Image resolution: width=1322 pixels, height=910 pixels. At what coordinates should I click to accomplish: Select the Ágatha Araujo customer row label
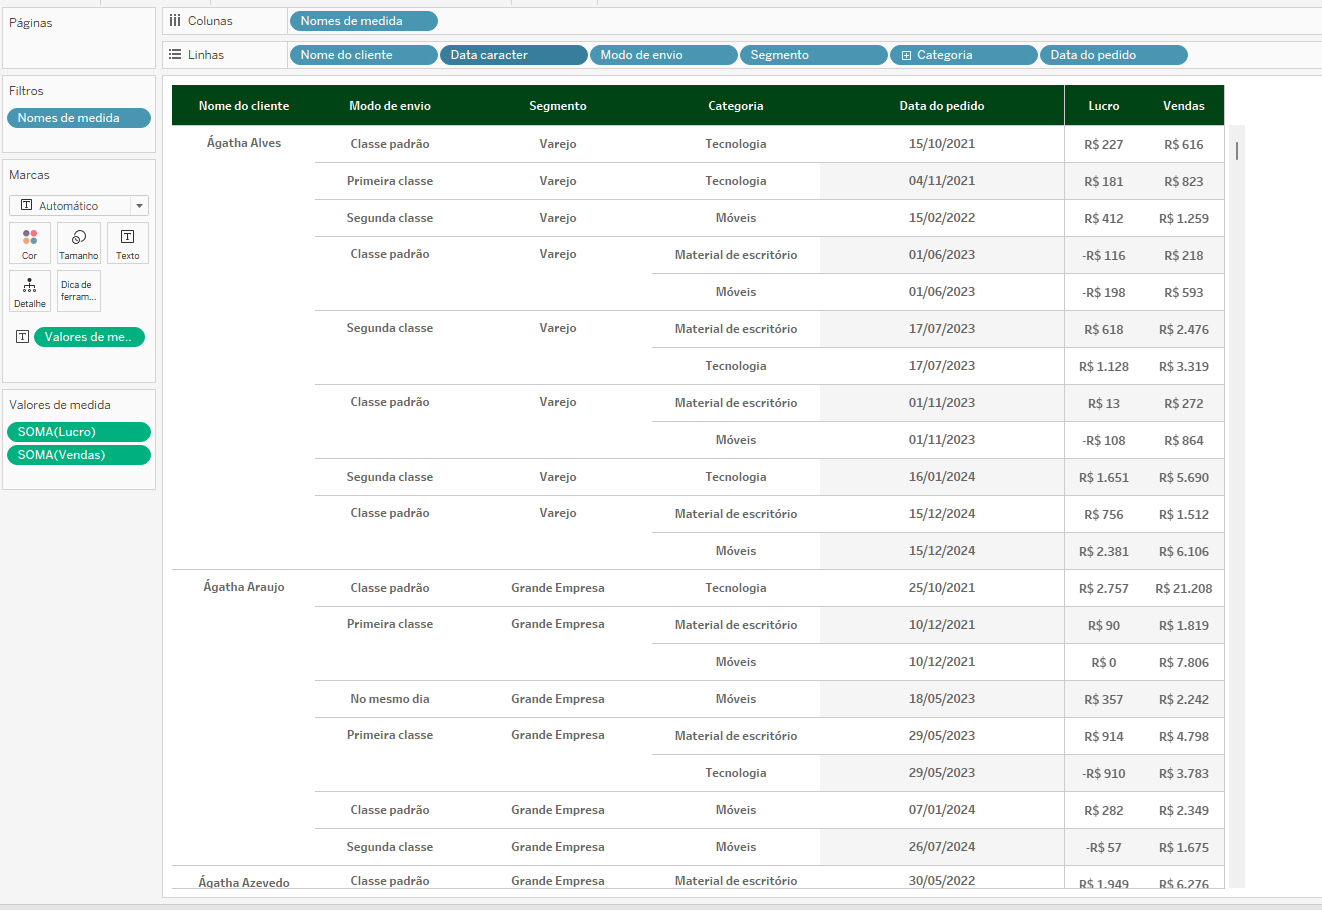(x=244, y=587)
